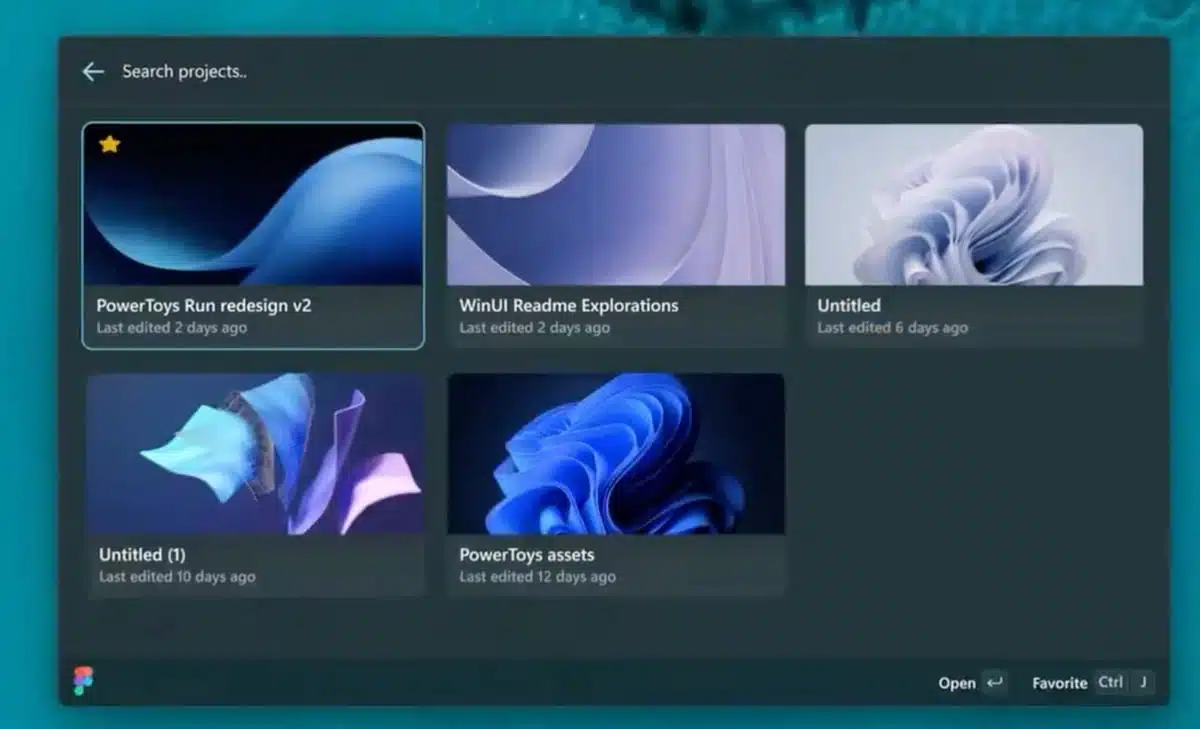Click Last edited 6 days ago text

[x=893, y=328]
